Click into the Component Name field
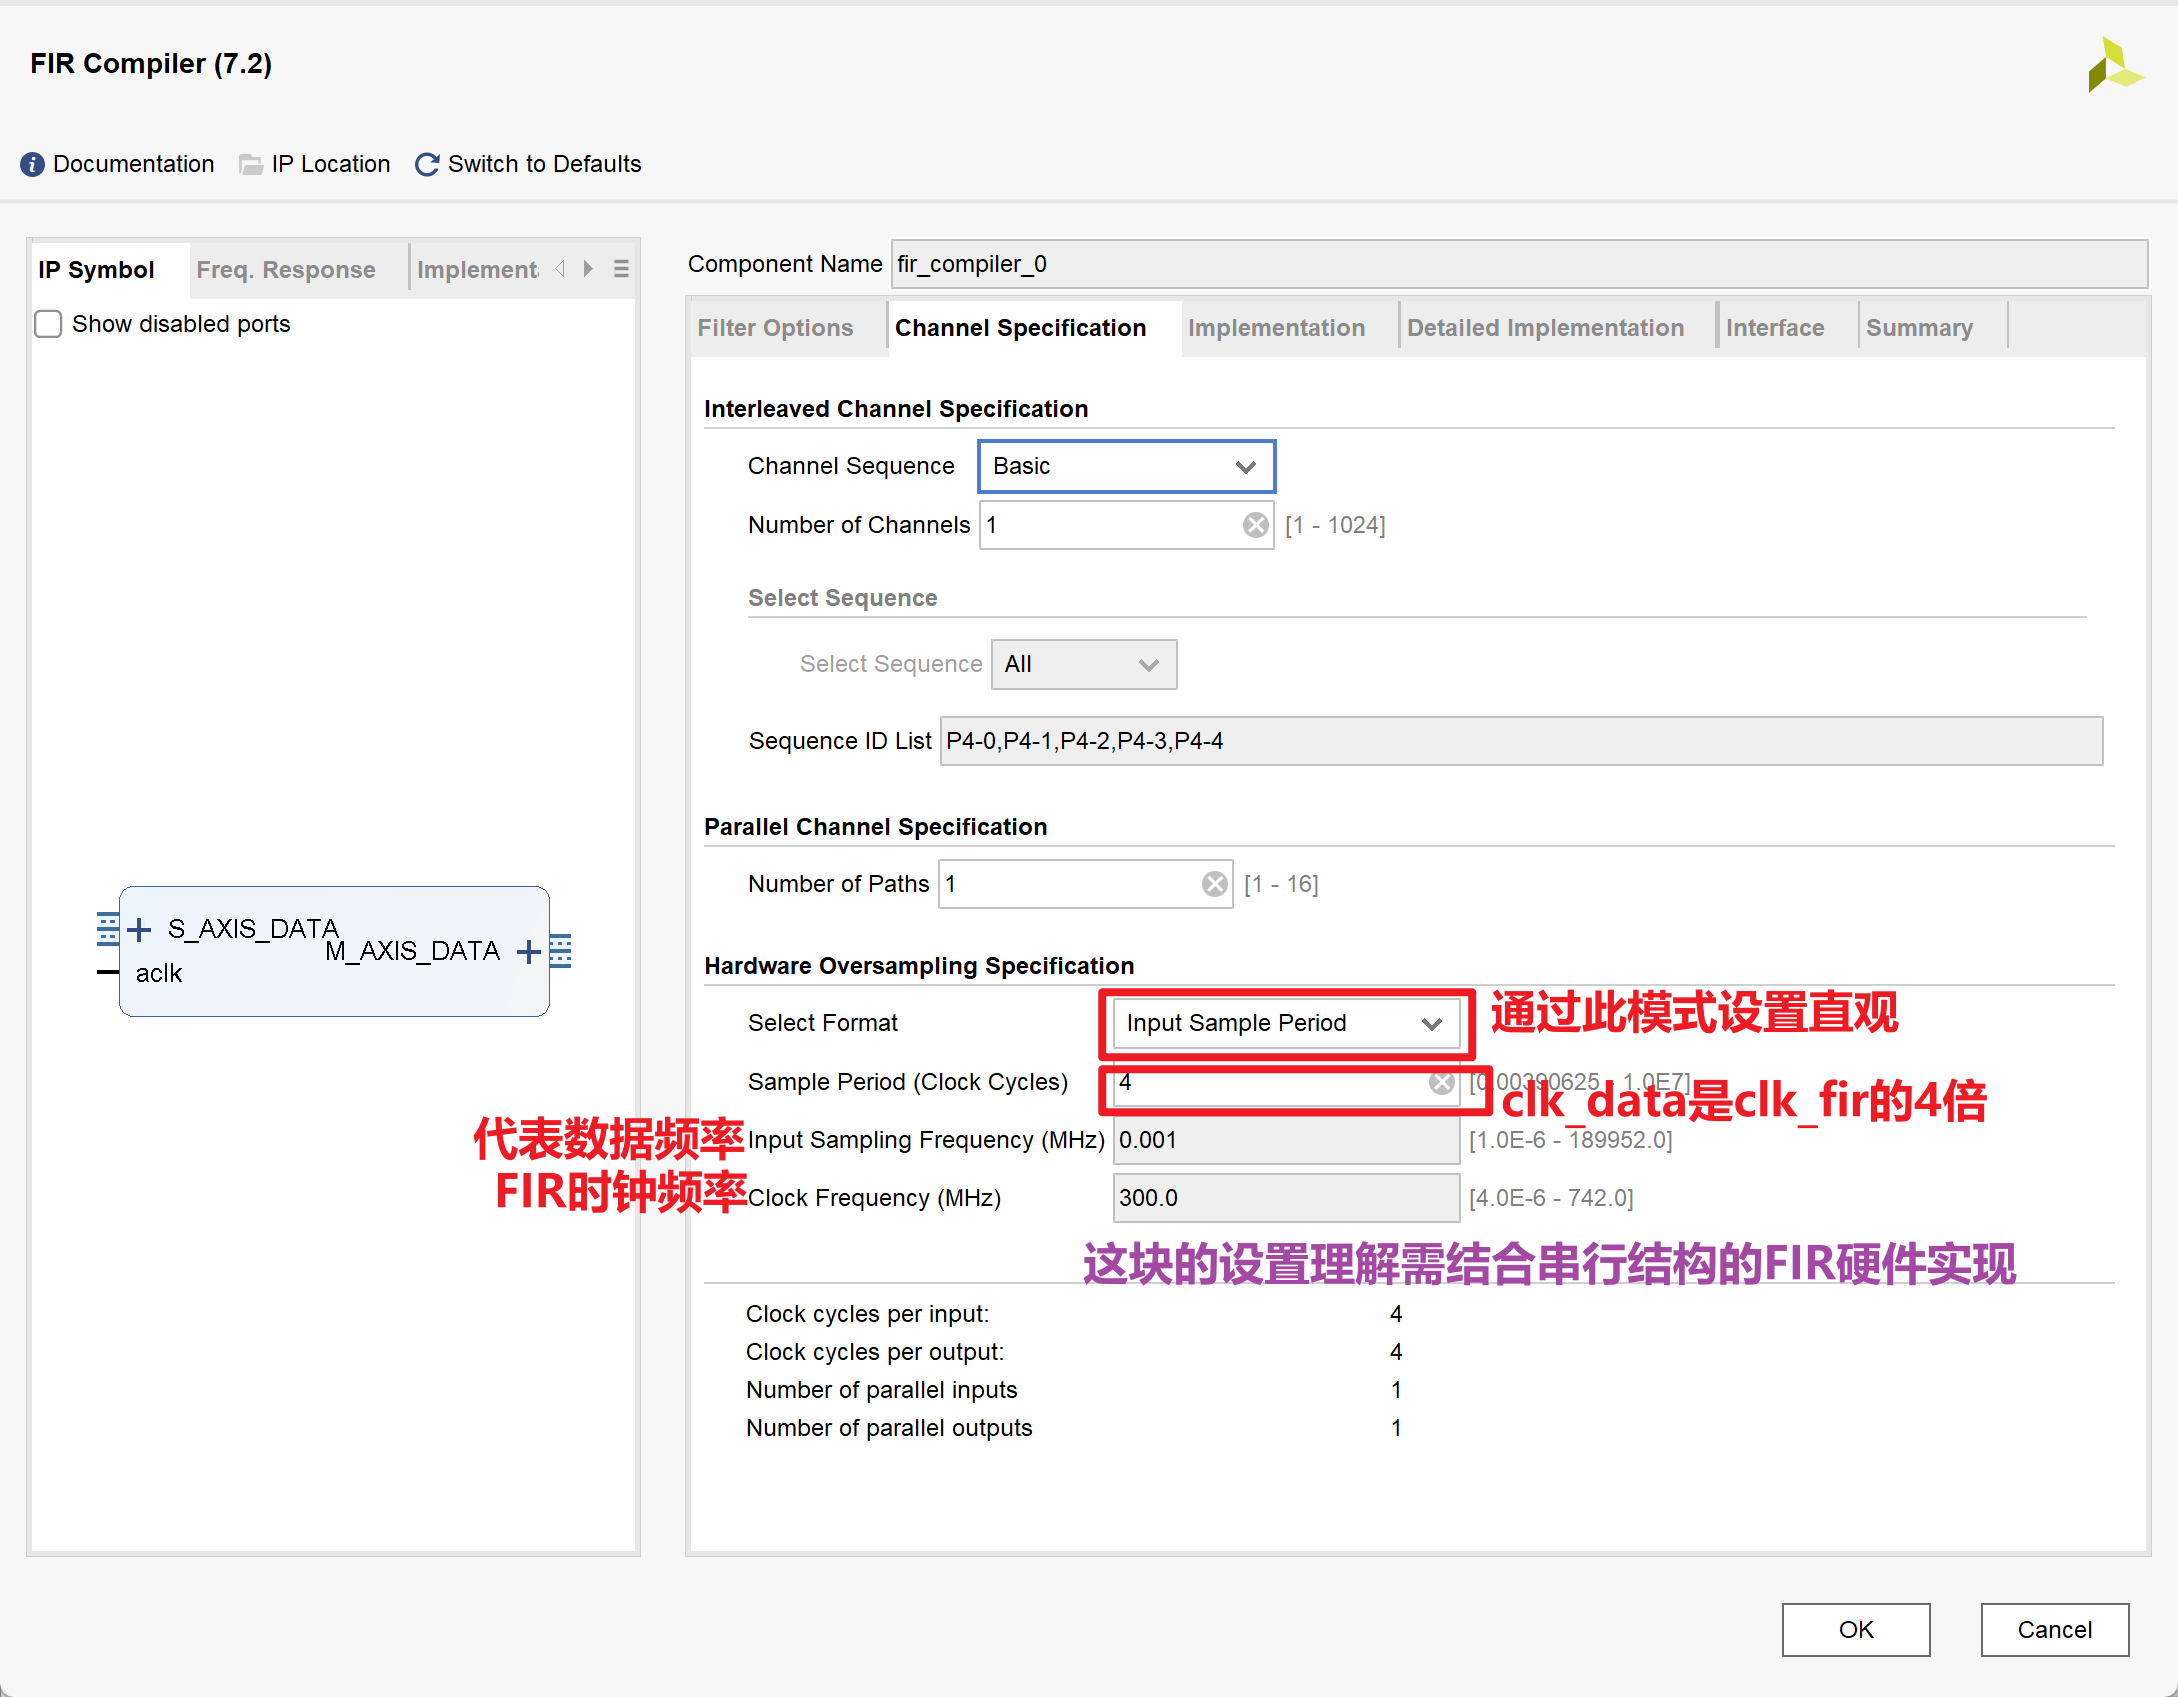The width and height of the screenshot is (2178, 1697). pyautogui.click(x=1518, y=264)
